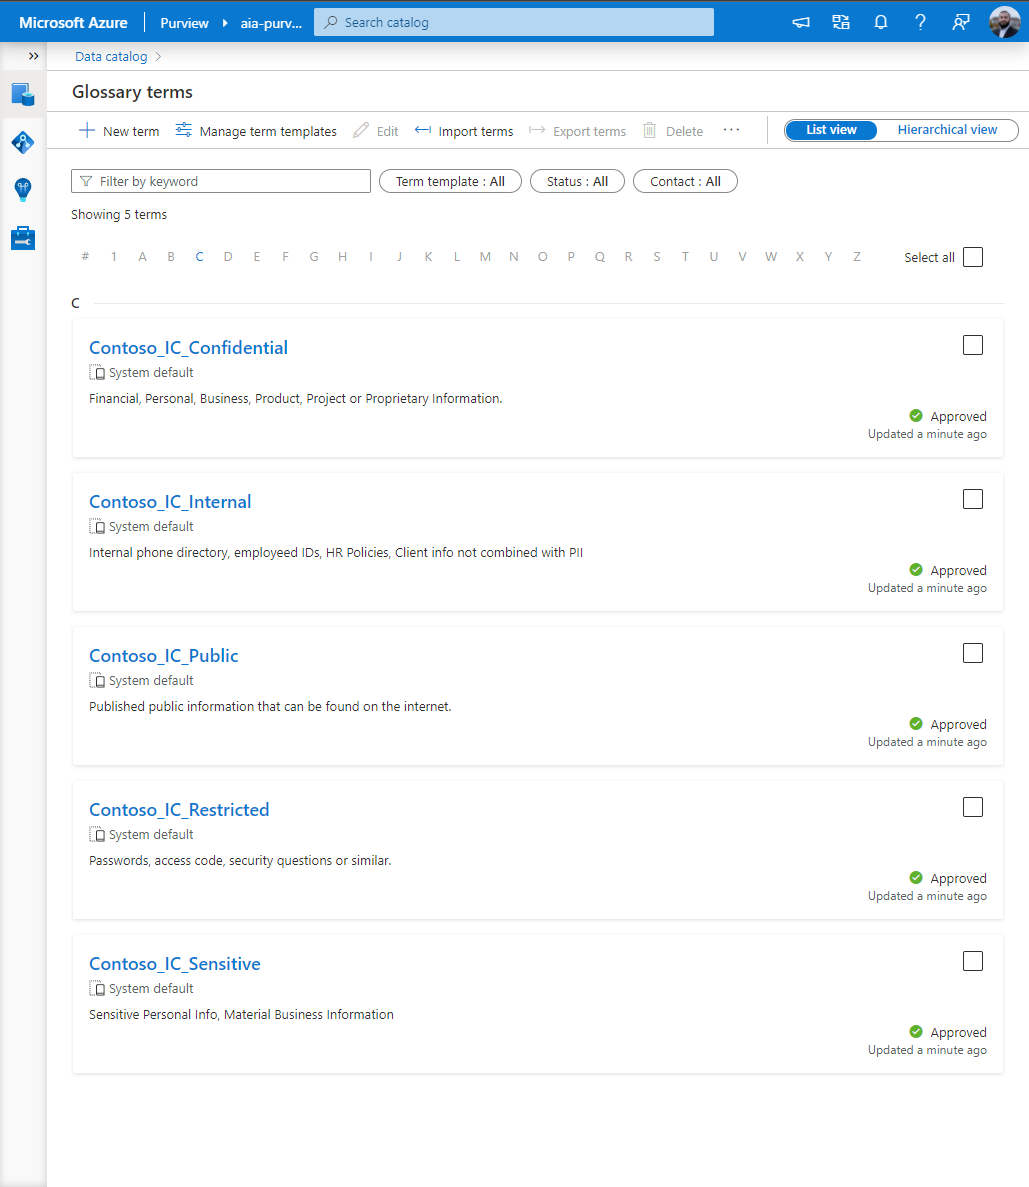Open the more options ellipsis menu
The width and height of the screenshot is (1029, 1187).
point(731,130)
